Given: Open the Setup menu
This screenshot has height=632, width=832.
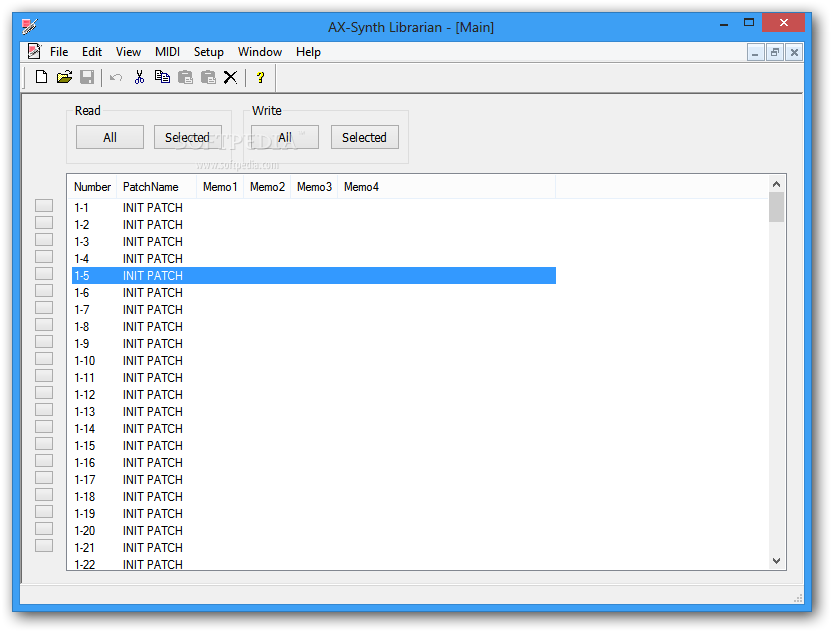Looking at the screenshot, I should 209,52.
